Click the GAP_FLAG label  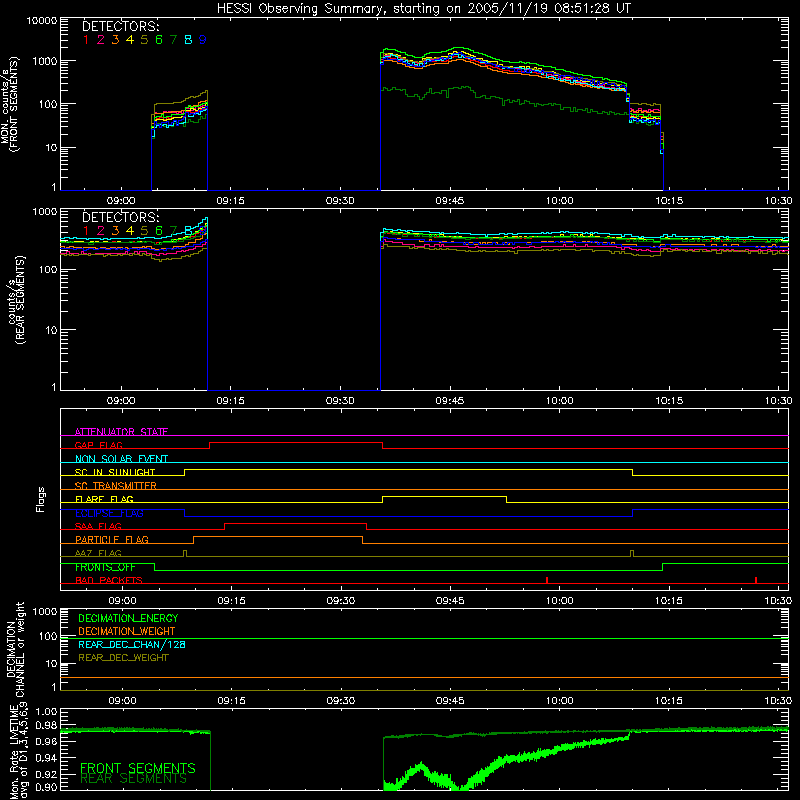[98, 445]
